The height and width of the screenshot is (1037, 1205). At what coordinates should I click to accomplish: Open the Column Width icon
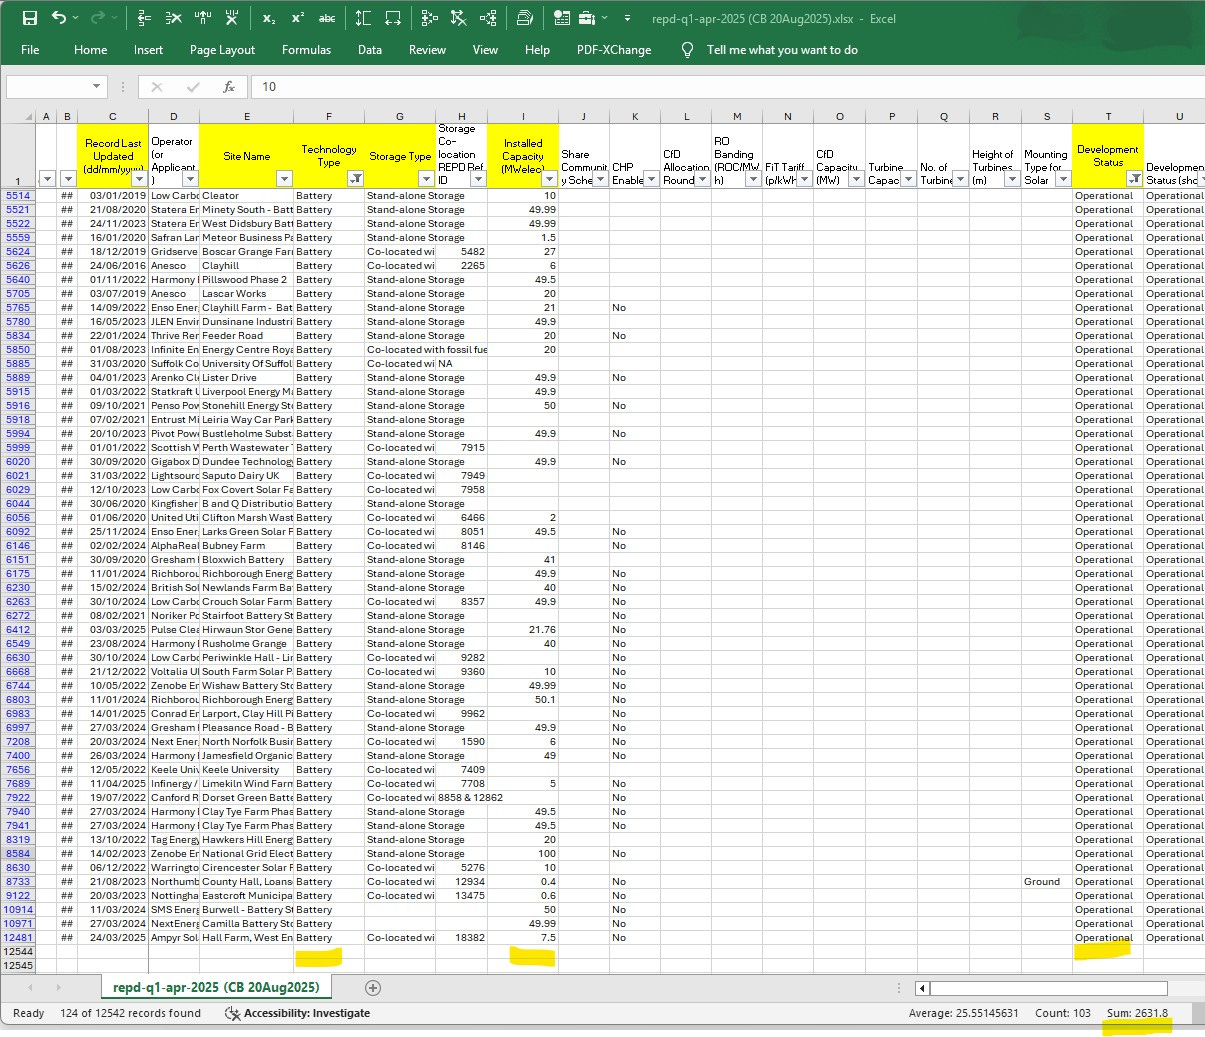coord(393,18)
